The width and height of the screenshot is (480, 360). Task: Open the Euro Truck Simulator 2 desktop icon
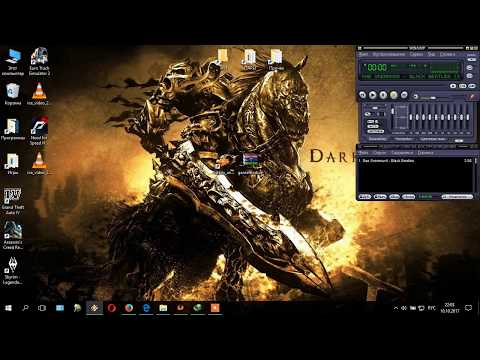[39, 62]
